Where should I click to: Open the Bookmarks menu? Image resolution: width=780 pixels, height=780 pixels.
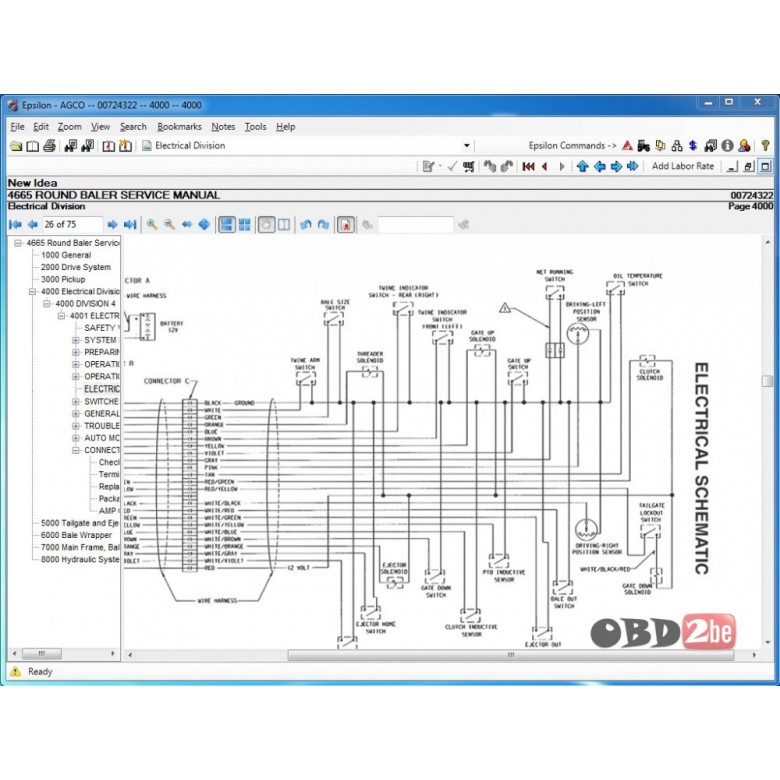180,127
